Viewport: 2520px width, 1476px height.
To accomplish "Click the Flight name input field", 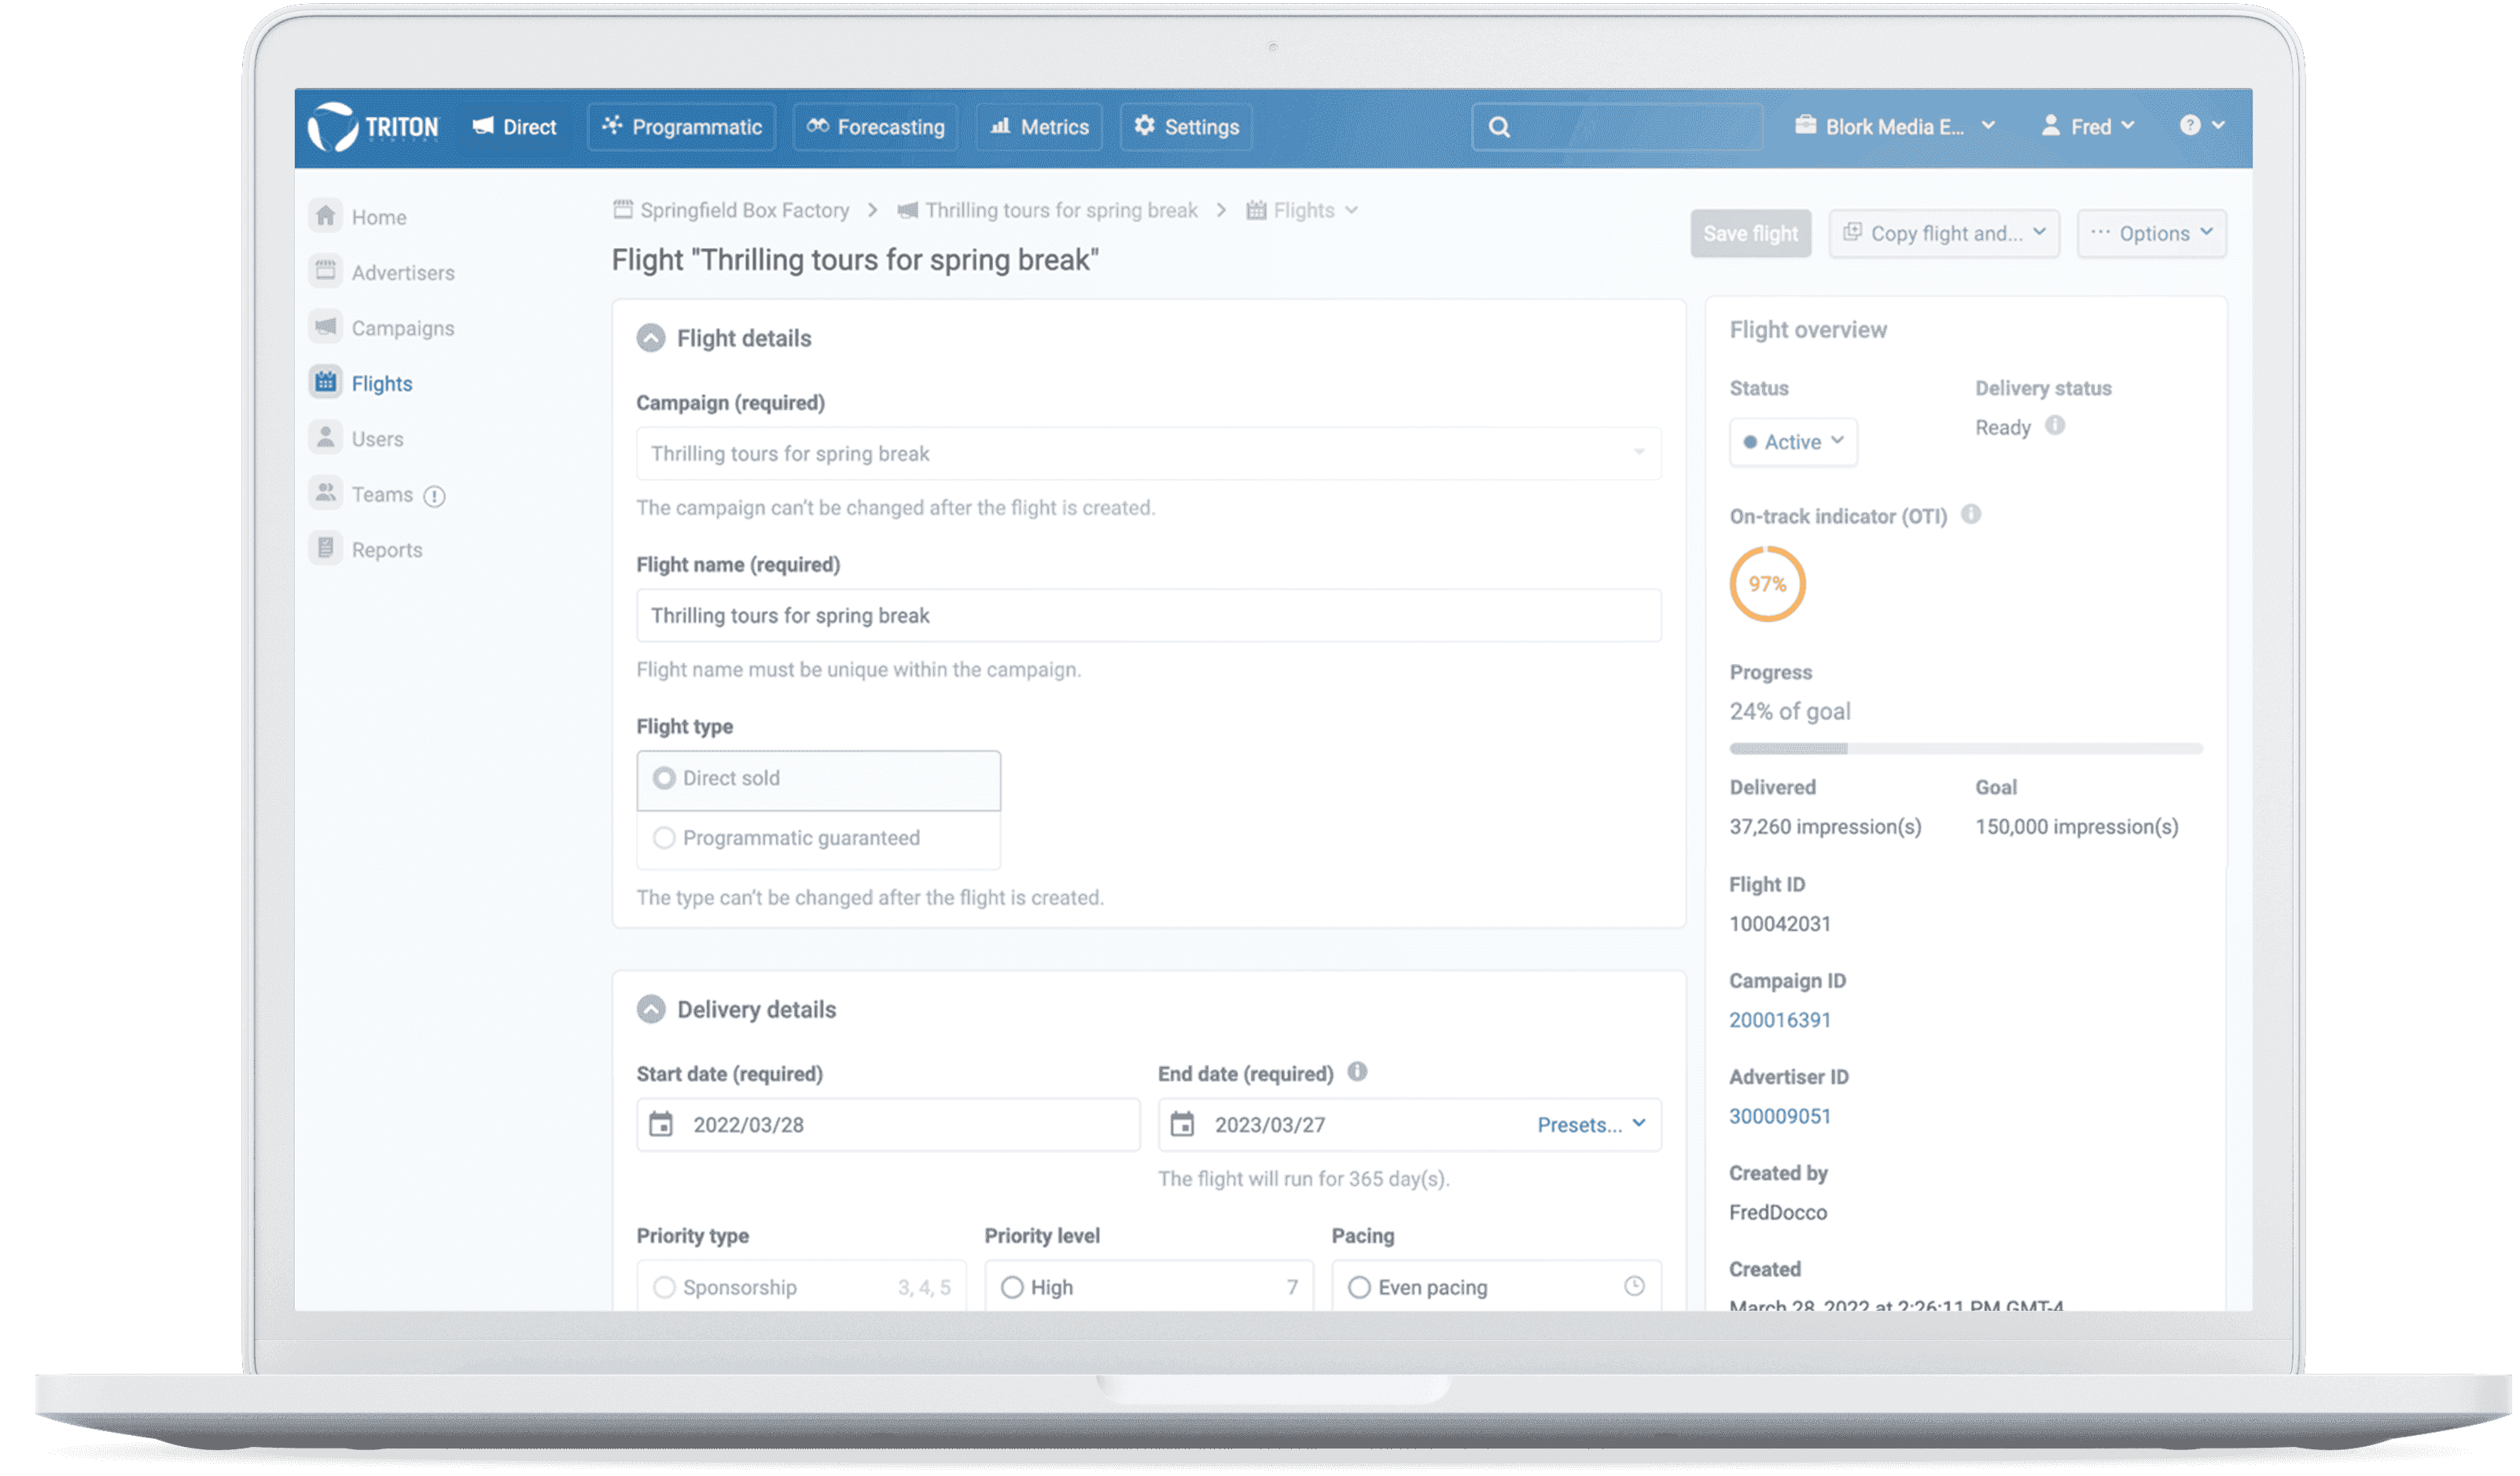I will pos(1148,616).
